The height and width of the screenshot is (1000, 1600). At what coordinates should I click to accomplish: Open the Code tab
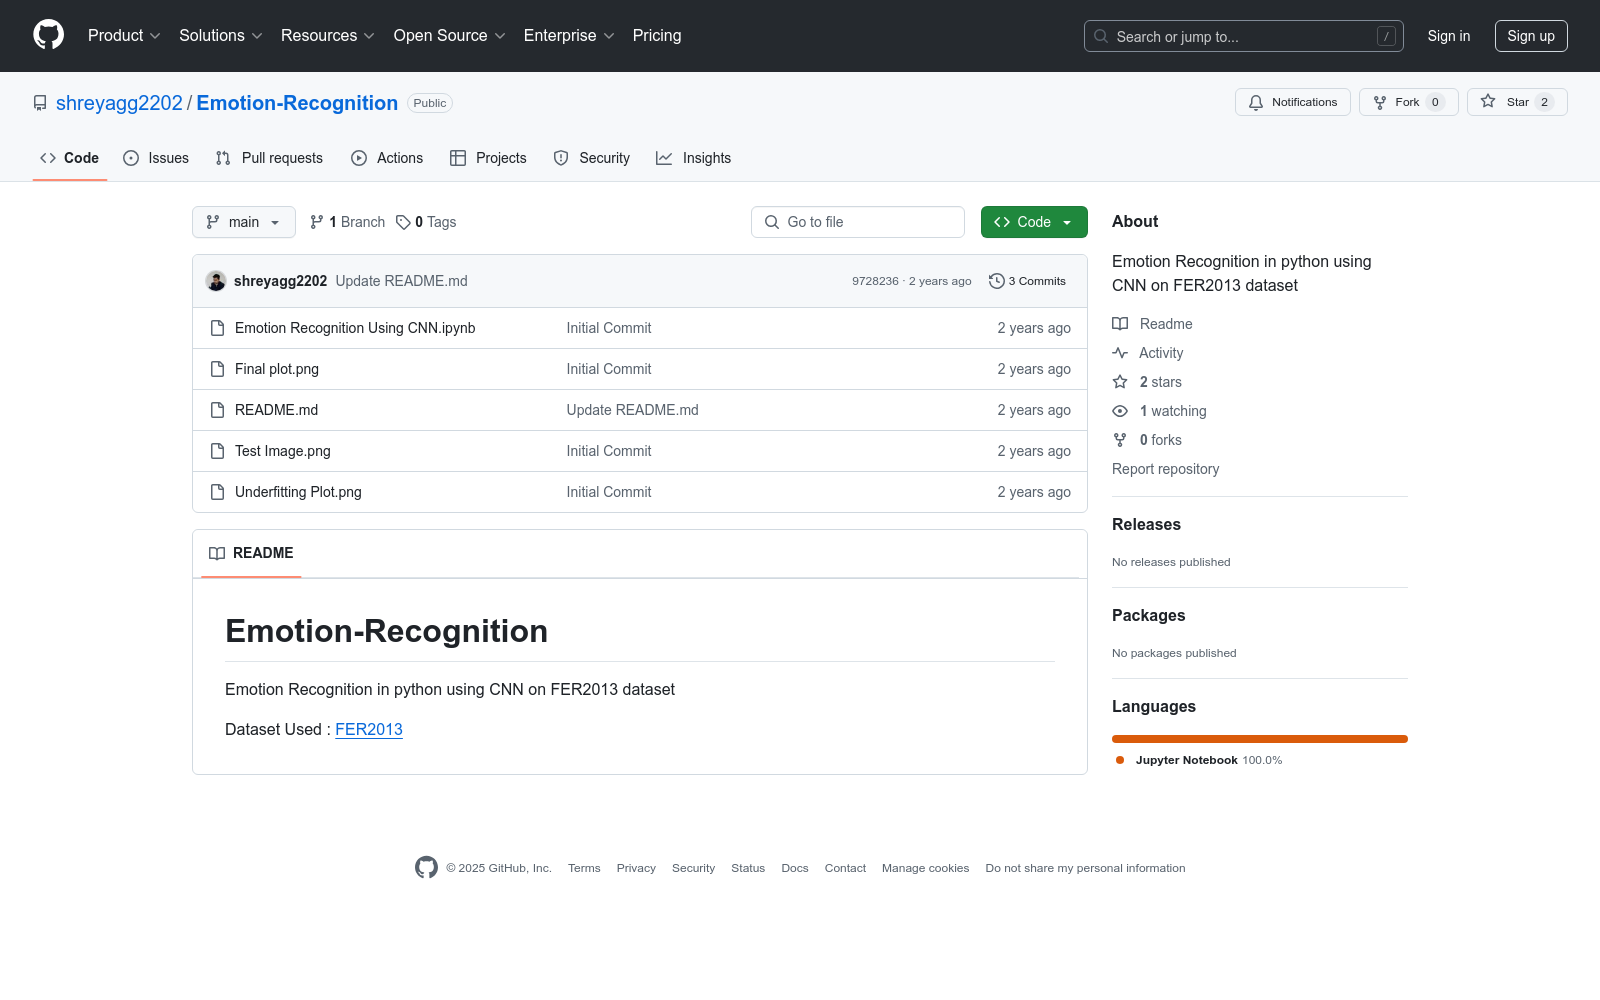pyautogui.click(x=70, y=158)
